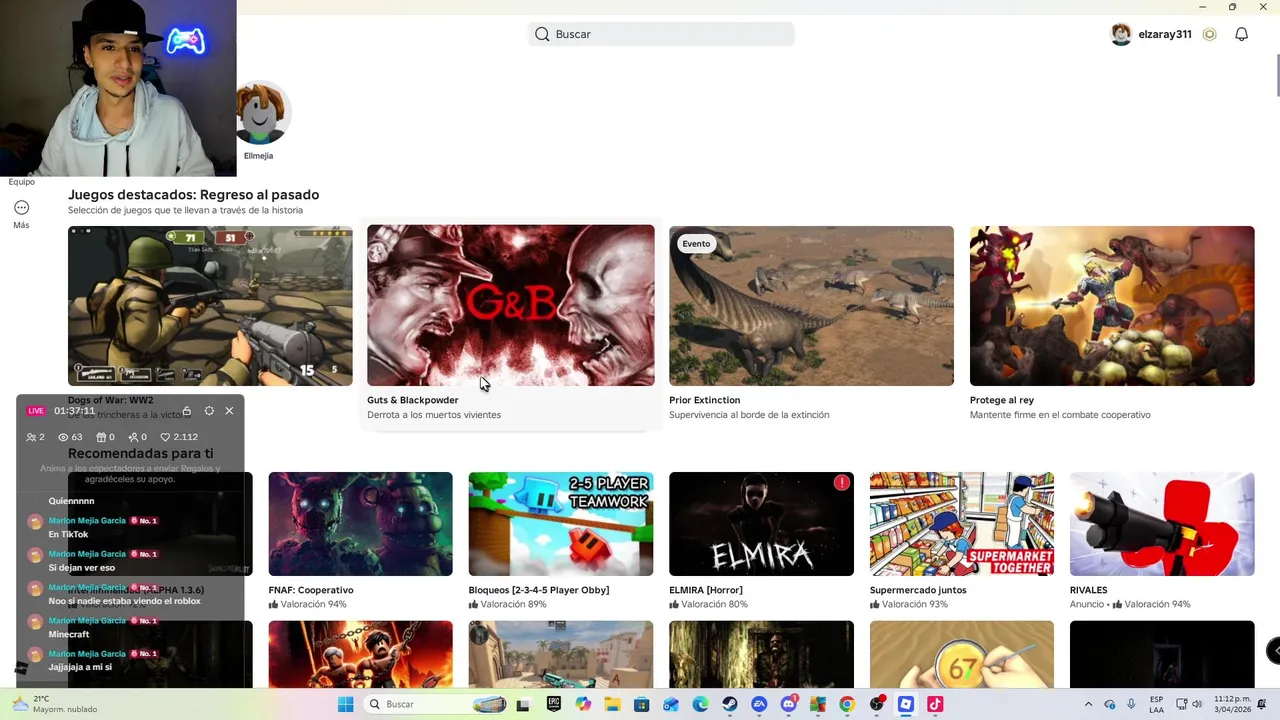The height and width of the screenshot is (720, 1280).
Task: Click heading 'Juegos destacados: Regreso al pasado'
Action: (x=194, y=195)
